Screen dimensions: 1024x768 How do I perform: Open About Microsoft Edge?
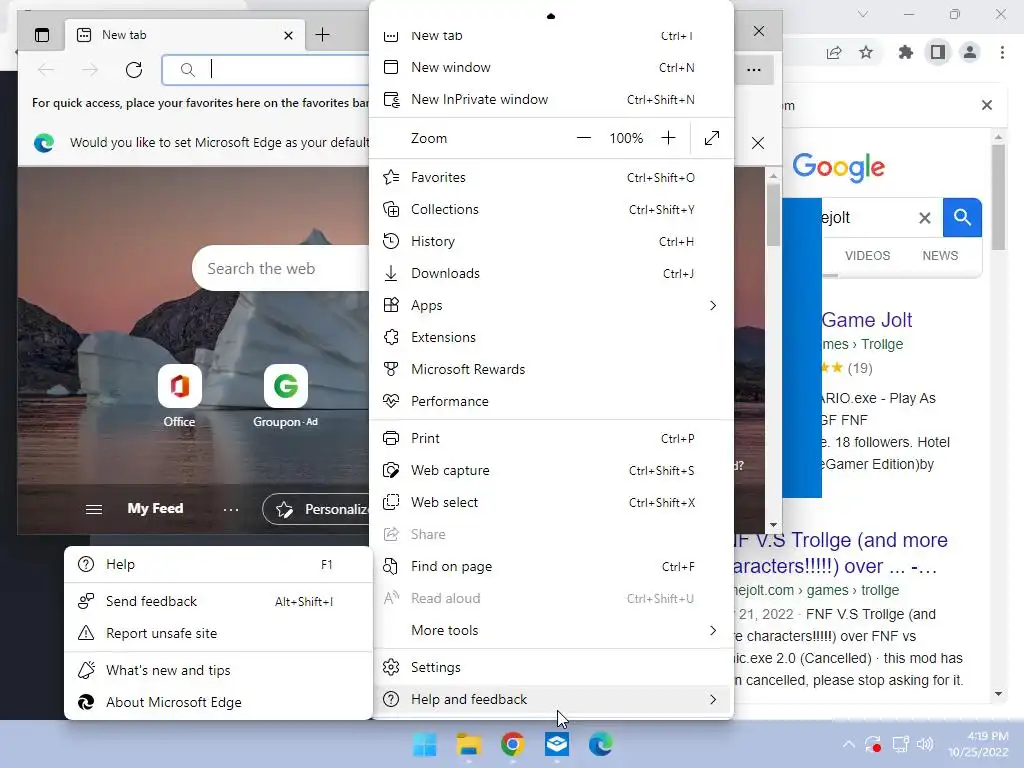pyautogui.click(x=218, y=702)
